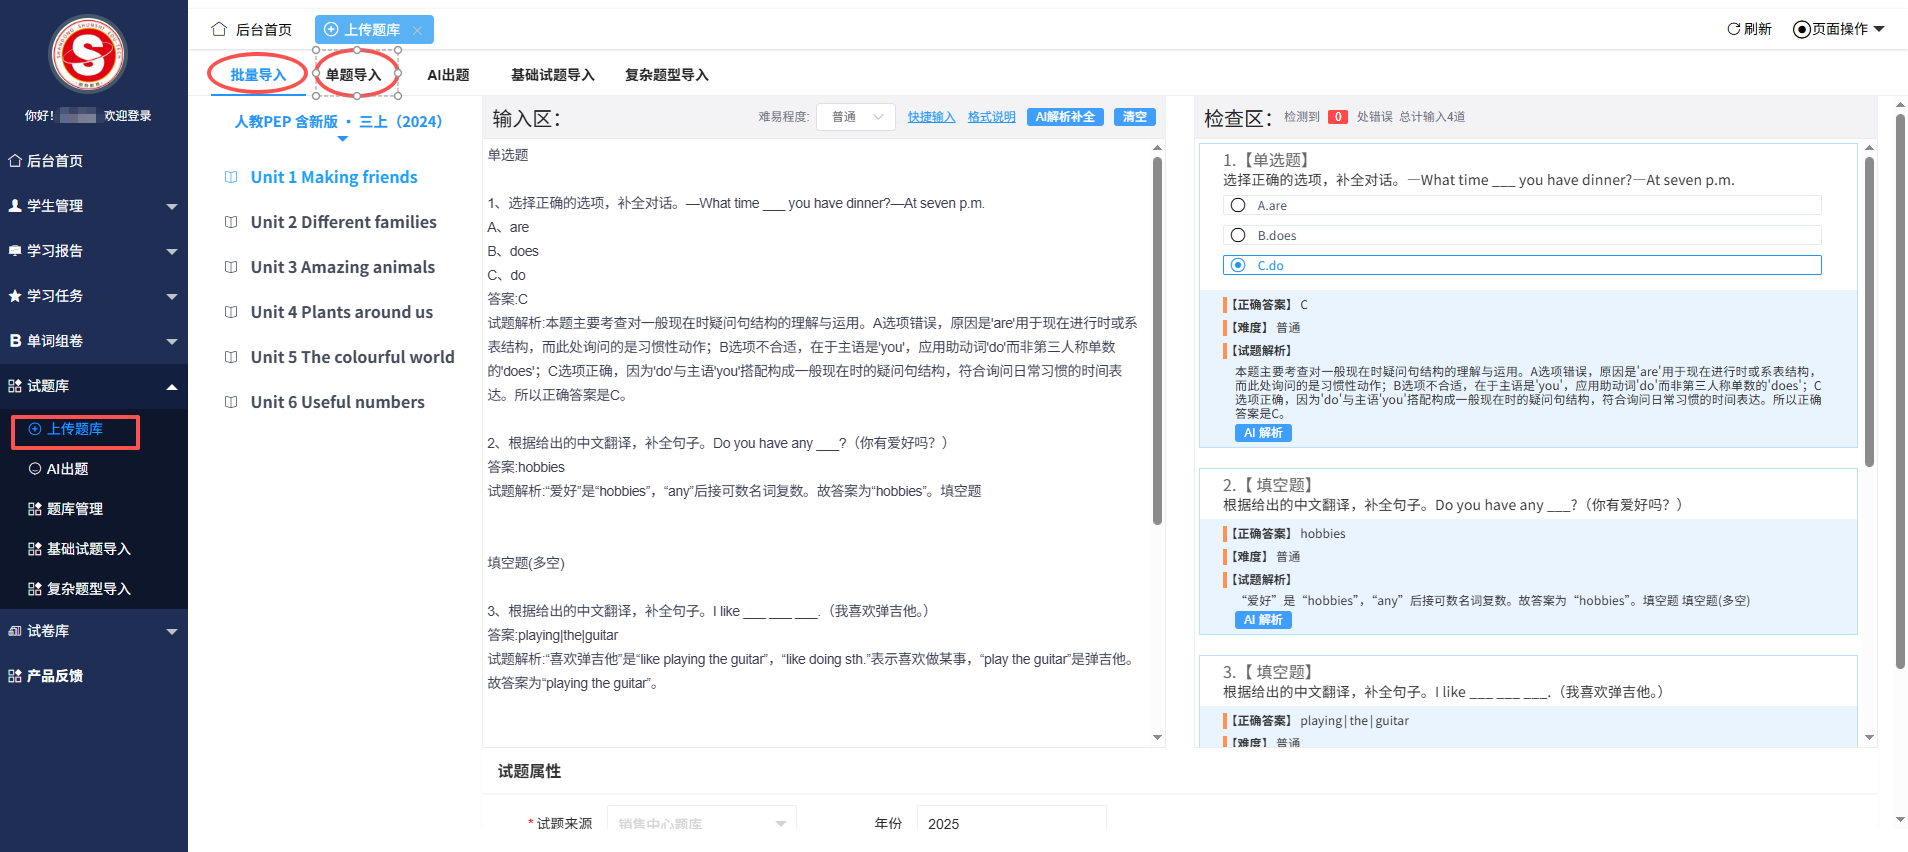Switch to the 复杂题型导入 tab

click(666, 75)
